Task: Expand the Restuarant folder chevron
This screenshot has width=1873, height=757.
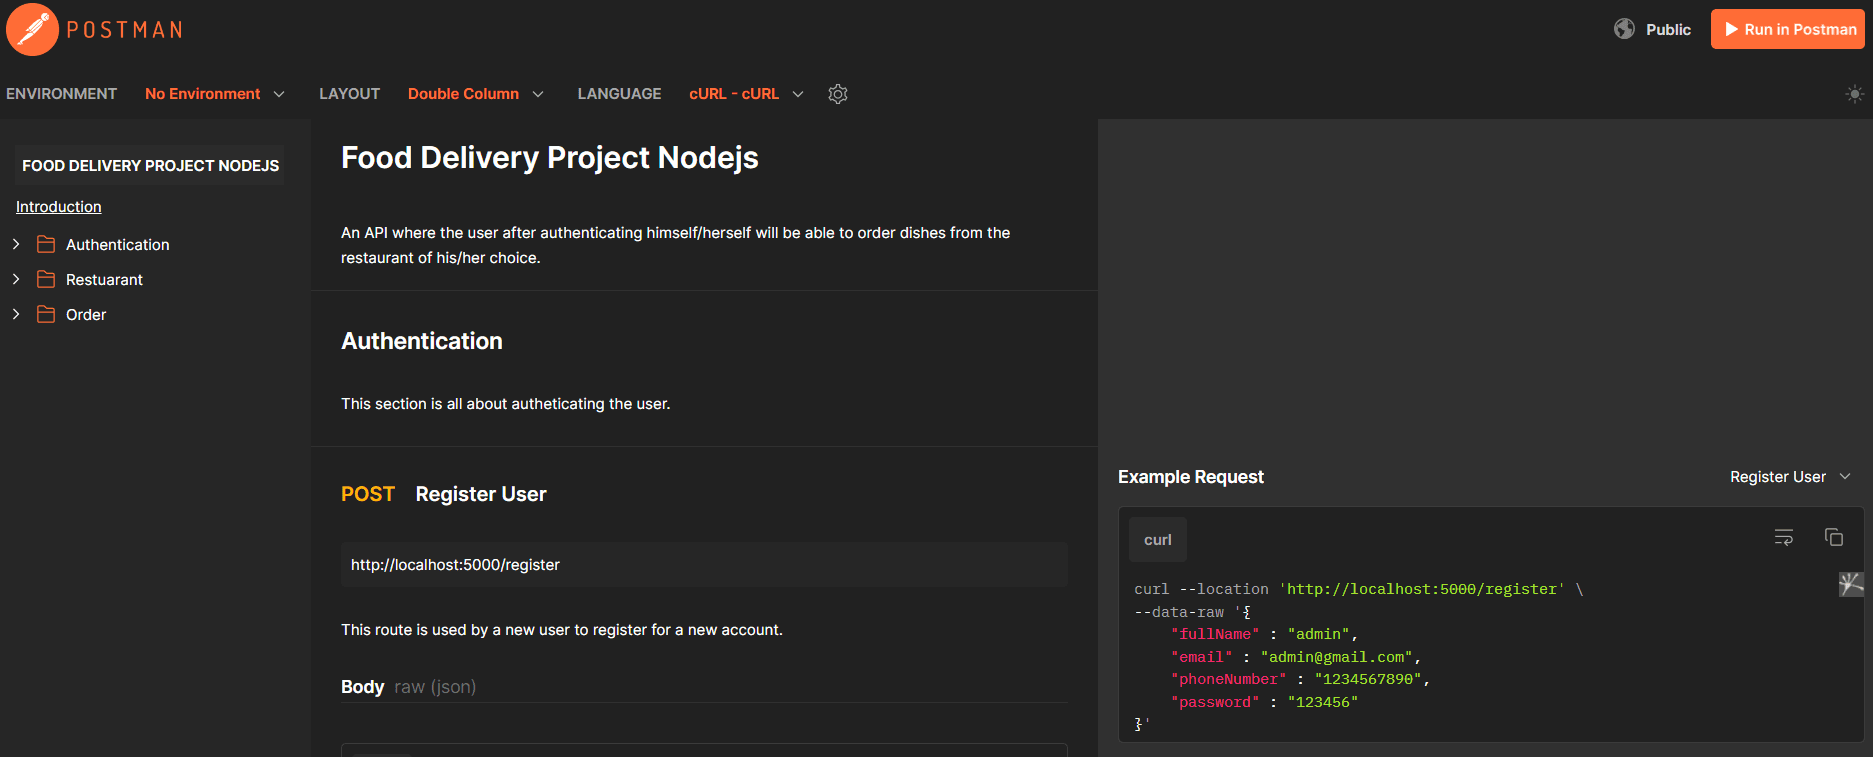Action: (x=16, y=279)
